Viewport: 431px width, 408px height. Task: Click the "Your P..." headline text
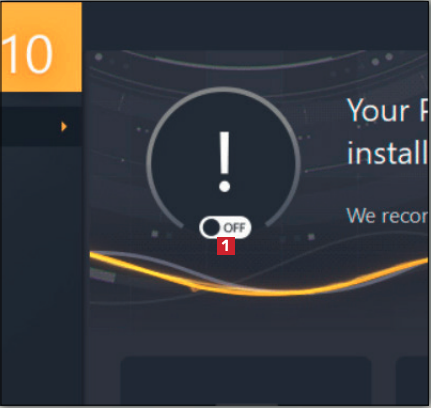[x=387, y=110]
